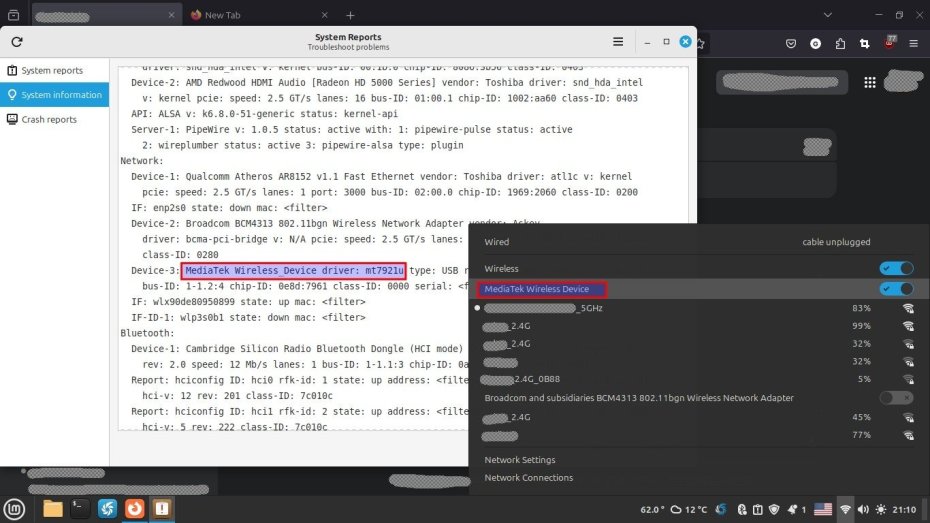Open the Firefox application menu
The height and width of the screenshot is (523, 930).
[913, 43]
